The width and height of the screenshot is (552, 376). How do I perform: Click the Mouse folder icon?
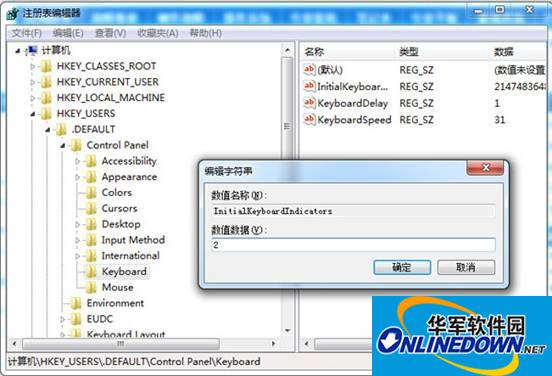[91, 287]
